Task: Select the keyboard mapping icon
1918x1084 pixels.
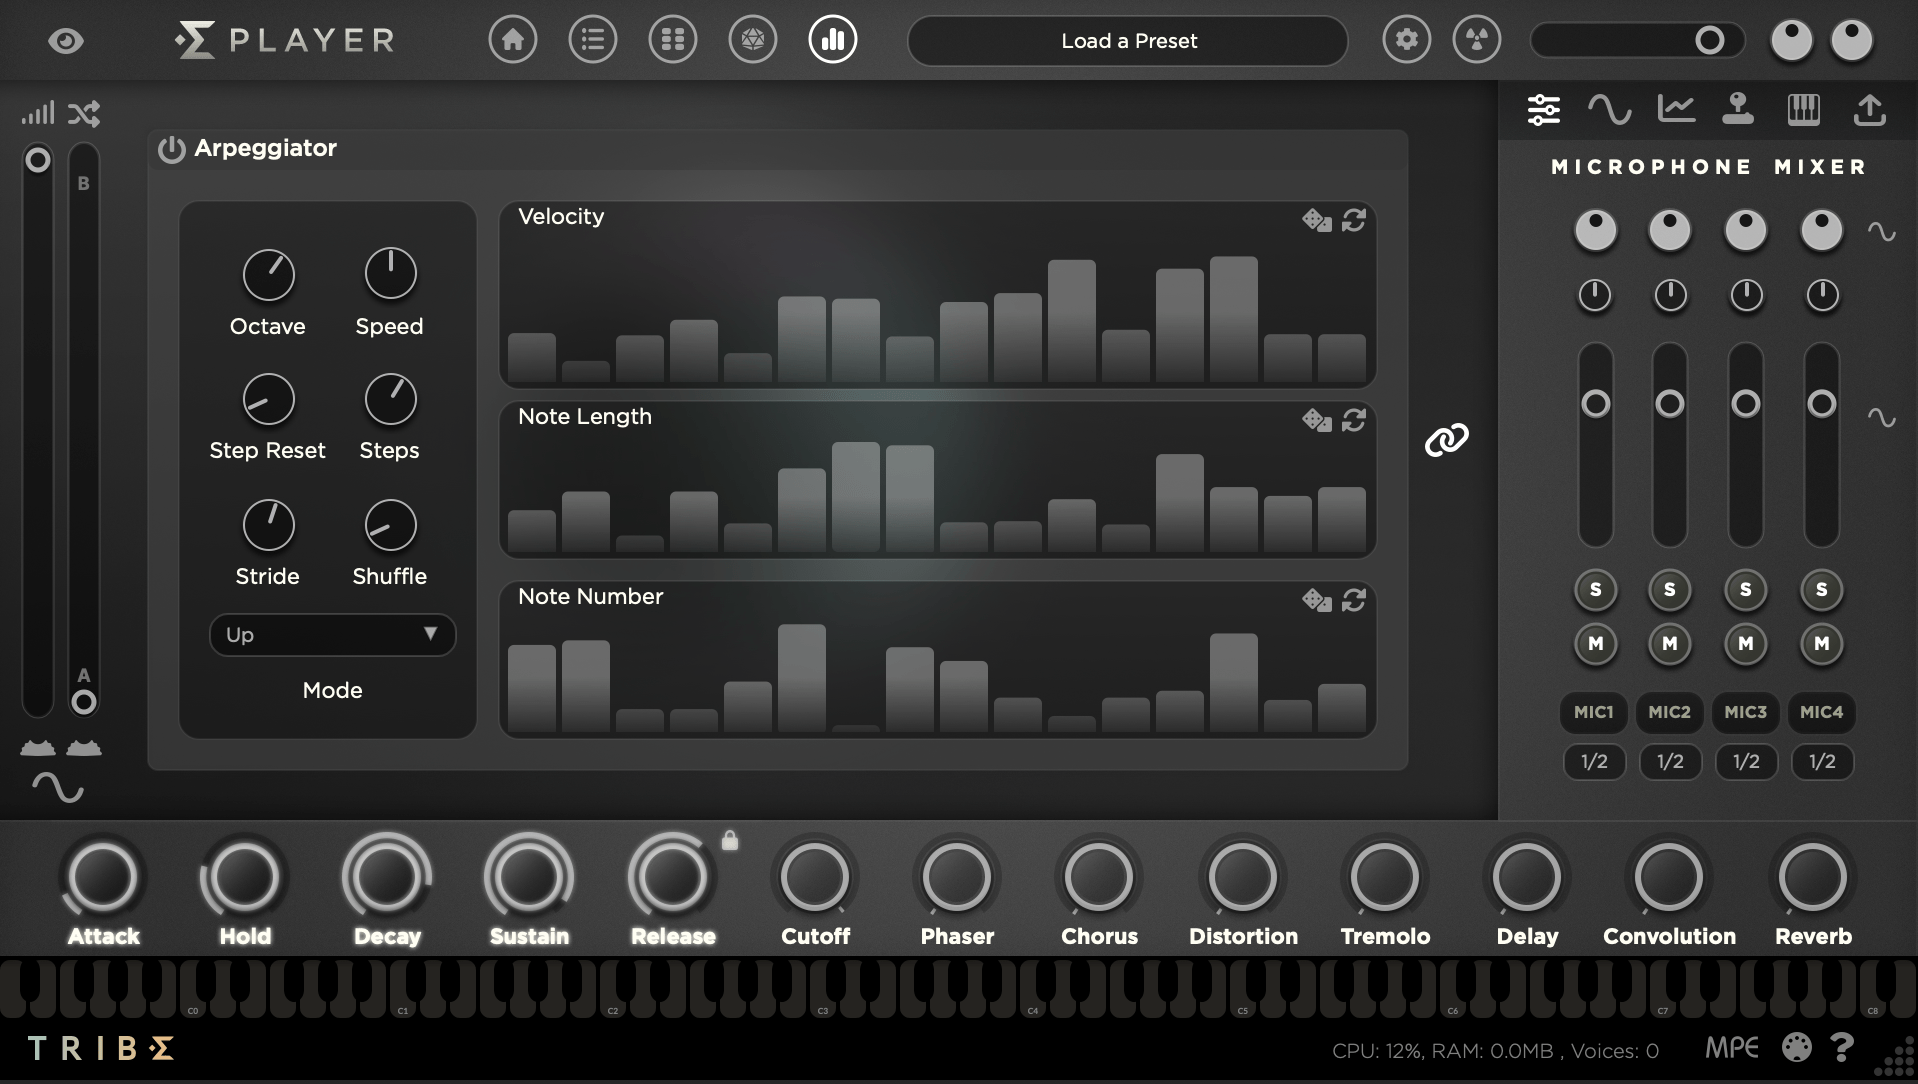Action: 1804,110
